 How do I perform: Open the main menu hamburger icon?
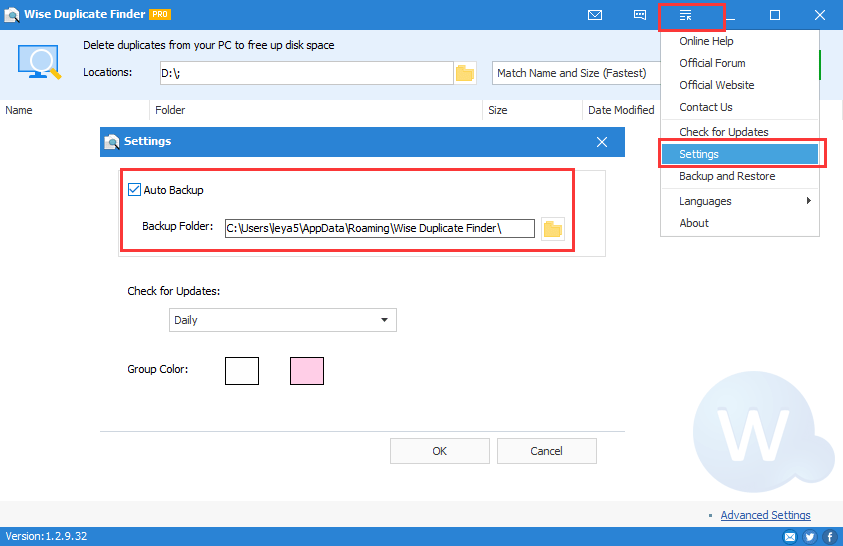(685, 15)
